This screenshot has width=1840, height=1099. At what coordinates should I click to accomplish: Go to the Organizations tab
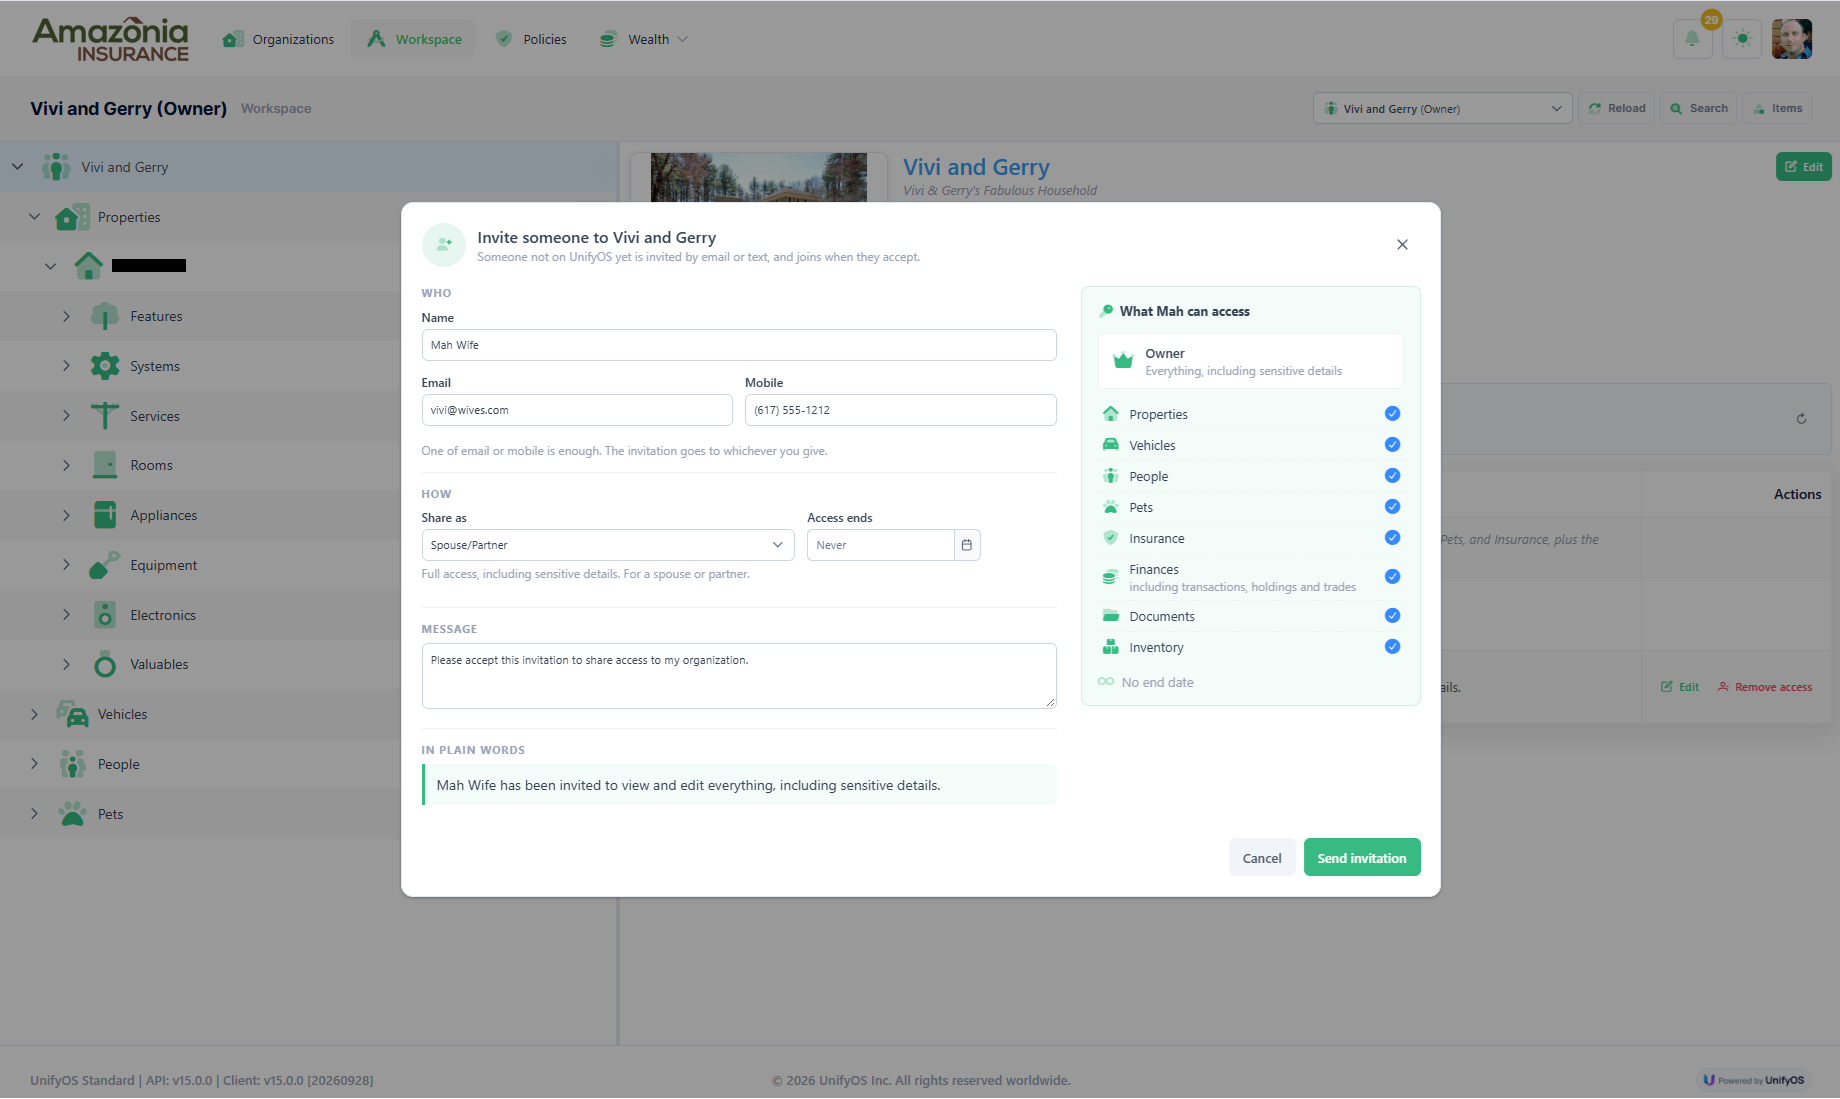(x=279, y=39)
